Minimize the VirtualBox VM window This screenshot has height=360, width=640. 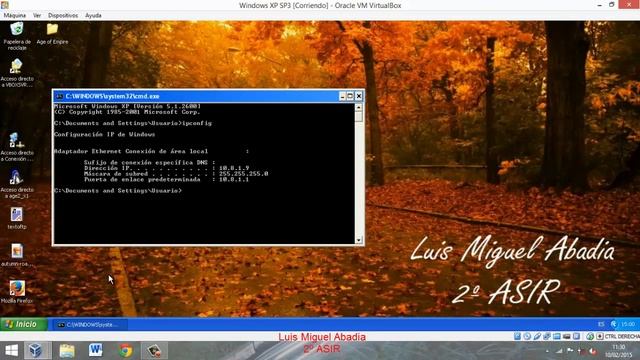pos(599,5)
